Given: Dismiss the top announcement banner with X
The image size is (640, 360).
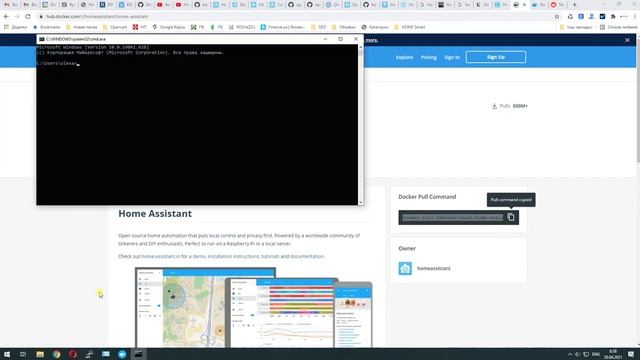Looking at the screenshot, I should coord(627,40).
